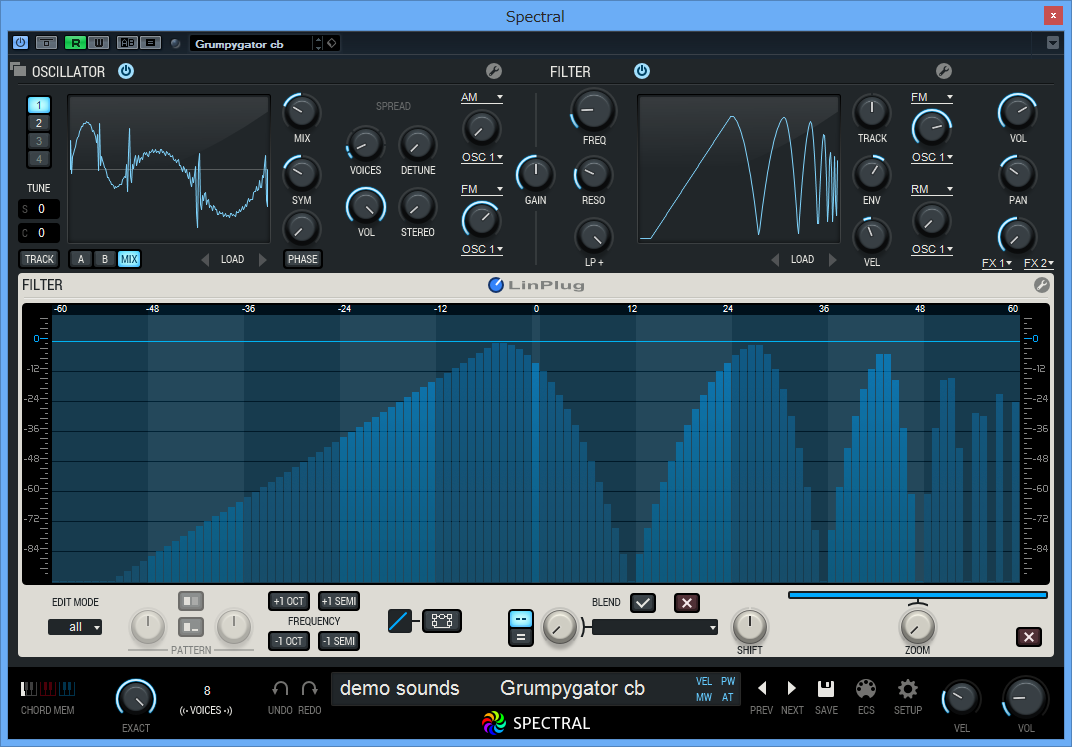Open the BLEND selection dropdown
The width and height of the screenshot is (1072, 747).
[x=655, y=627]
